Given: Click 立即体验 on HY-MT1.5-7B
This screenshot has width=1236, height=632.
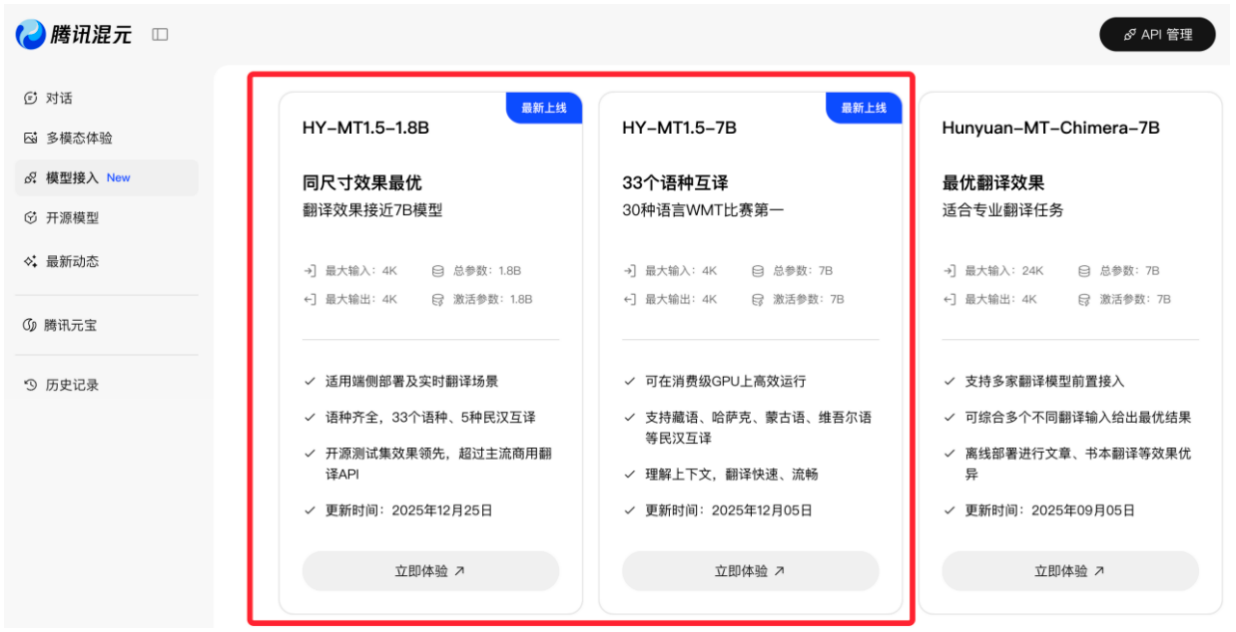Looking at the screenshot, I should [750, 570].
